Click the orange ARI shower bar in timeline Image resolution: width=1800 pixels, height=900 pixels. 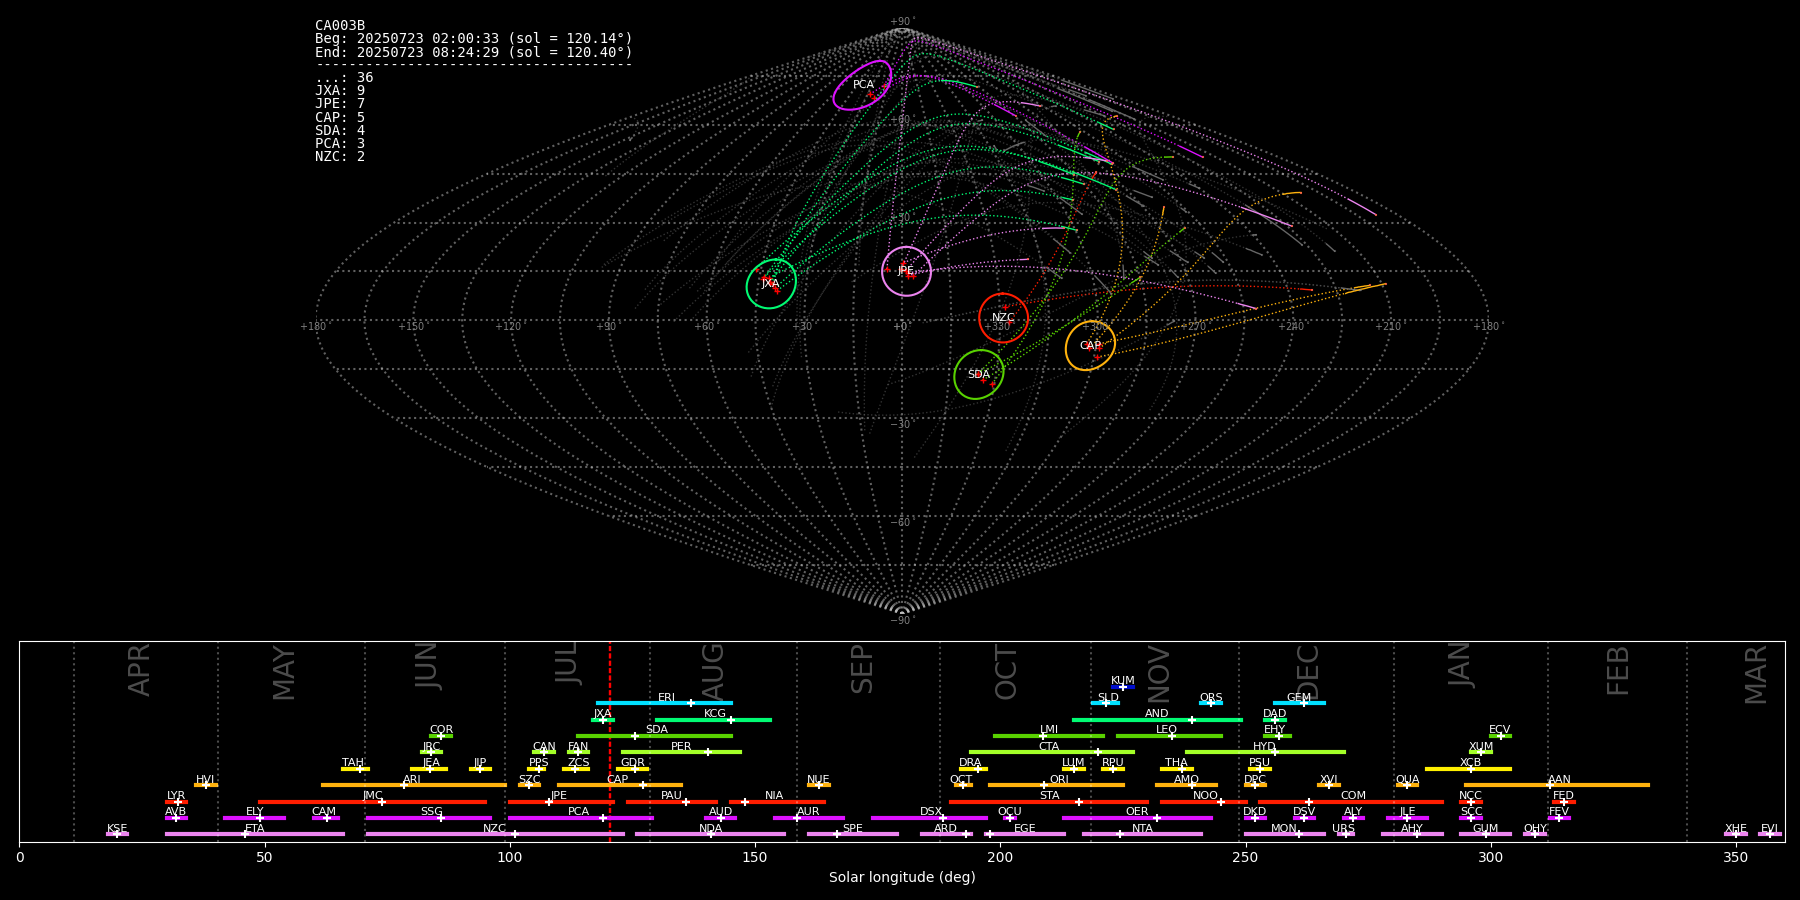414,785
